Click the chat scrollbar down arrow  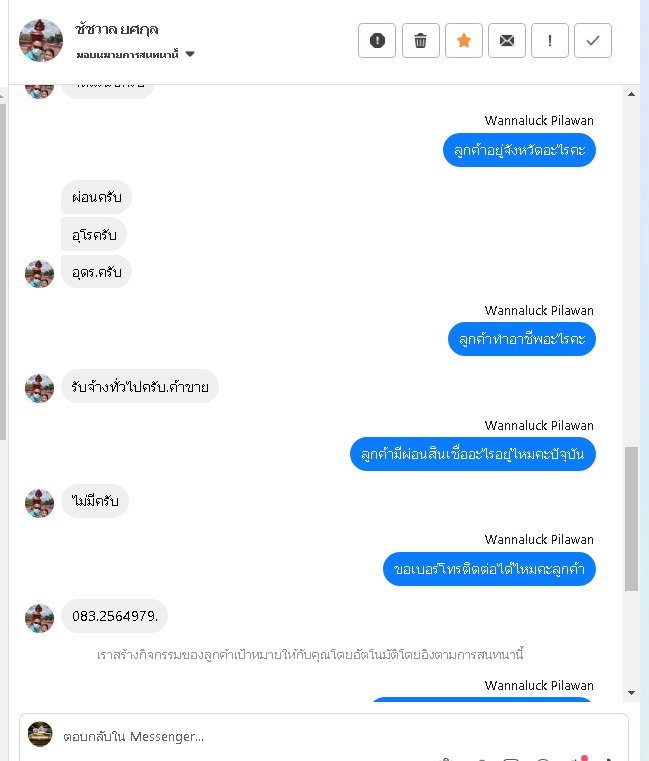[x=631, y=693]
